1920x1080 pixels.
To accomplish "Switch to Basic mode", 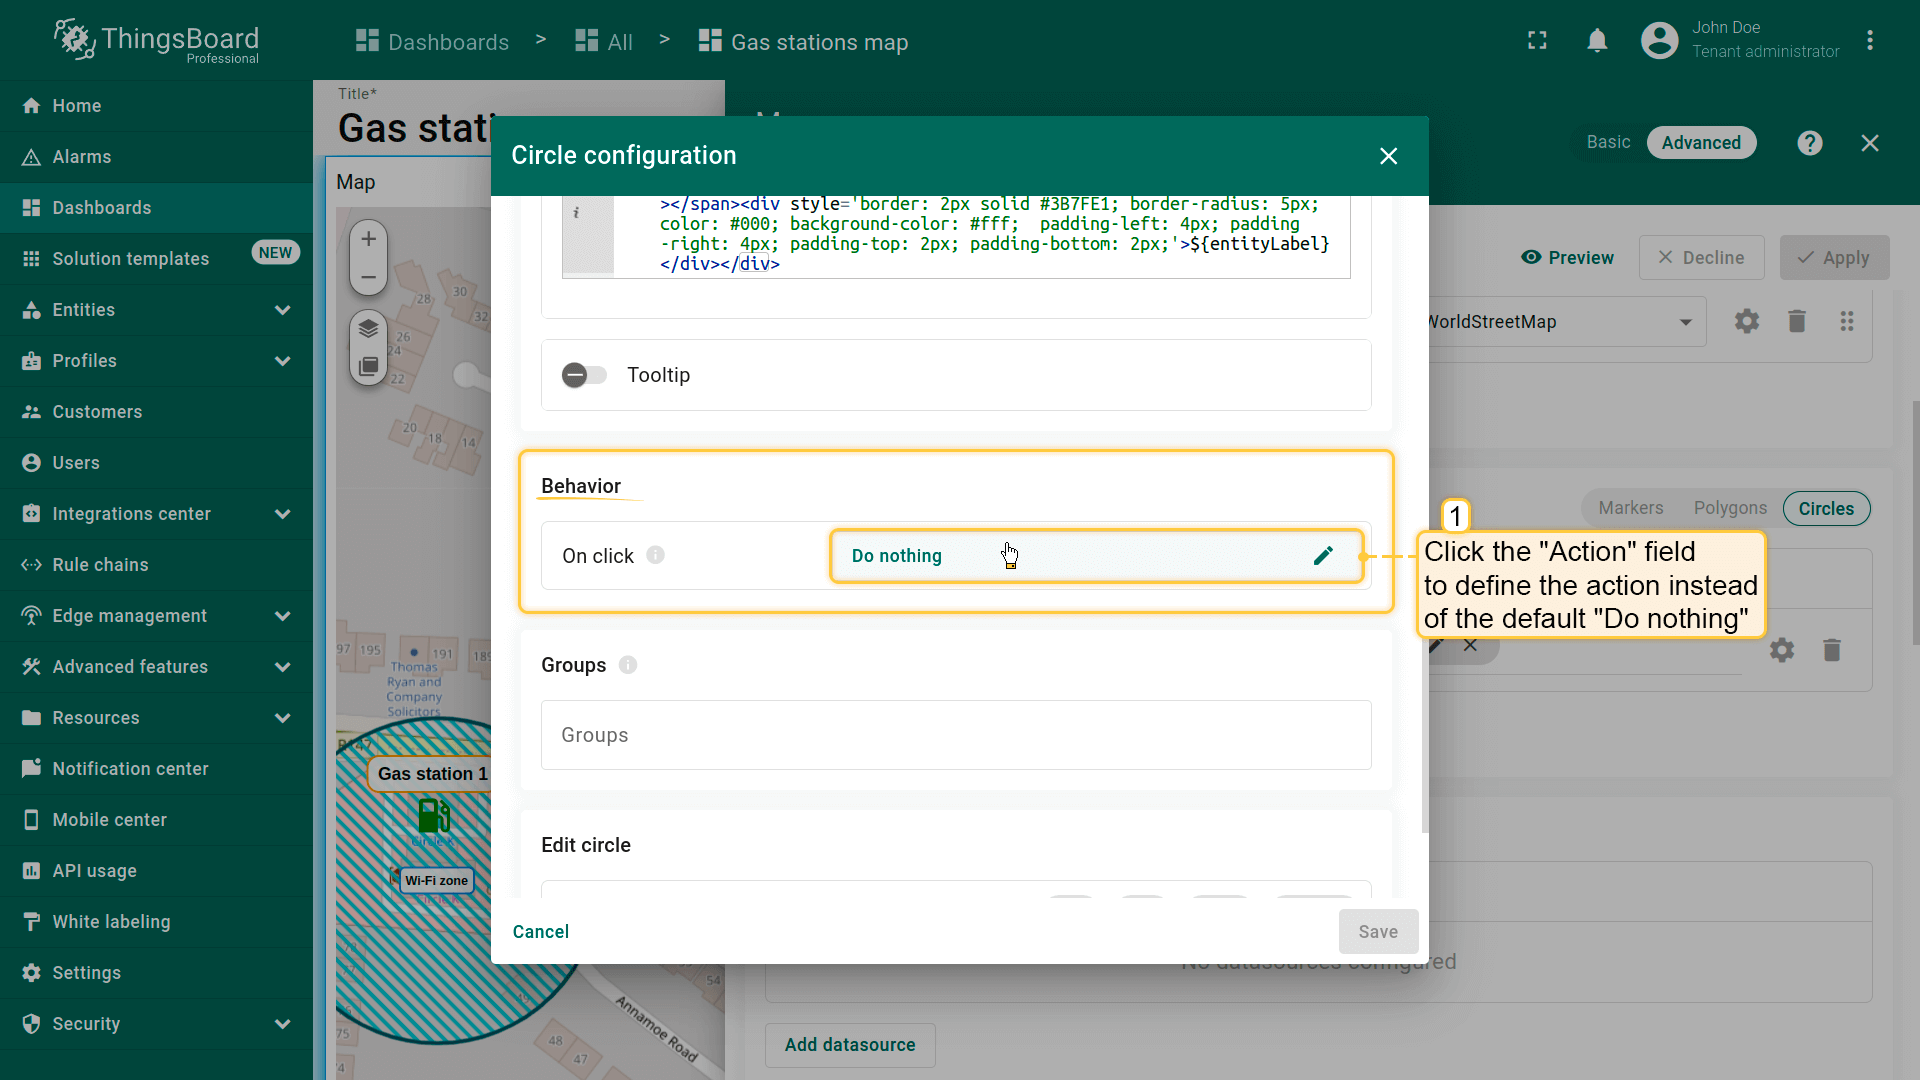I will 1608,143.
